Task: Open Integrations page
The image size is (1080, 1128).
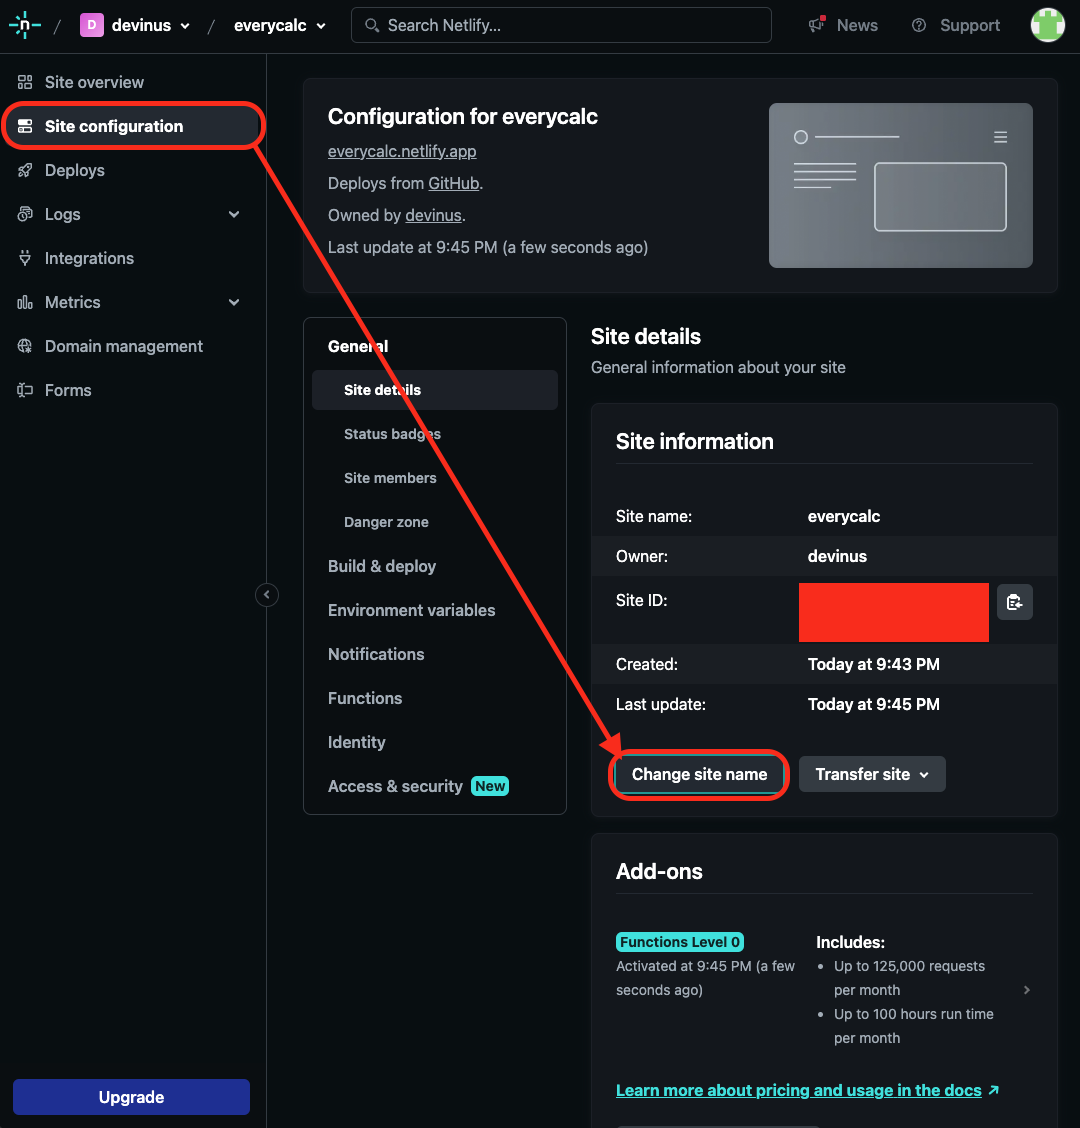Action: coord(89,258)
